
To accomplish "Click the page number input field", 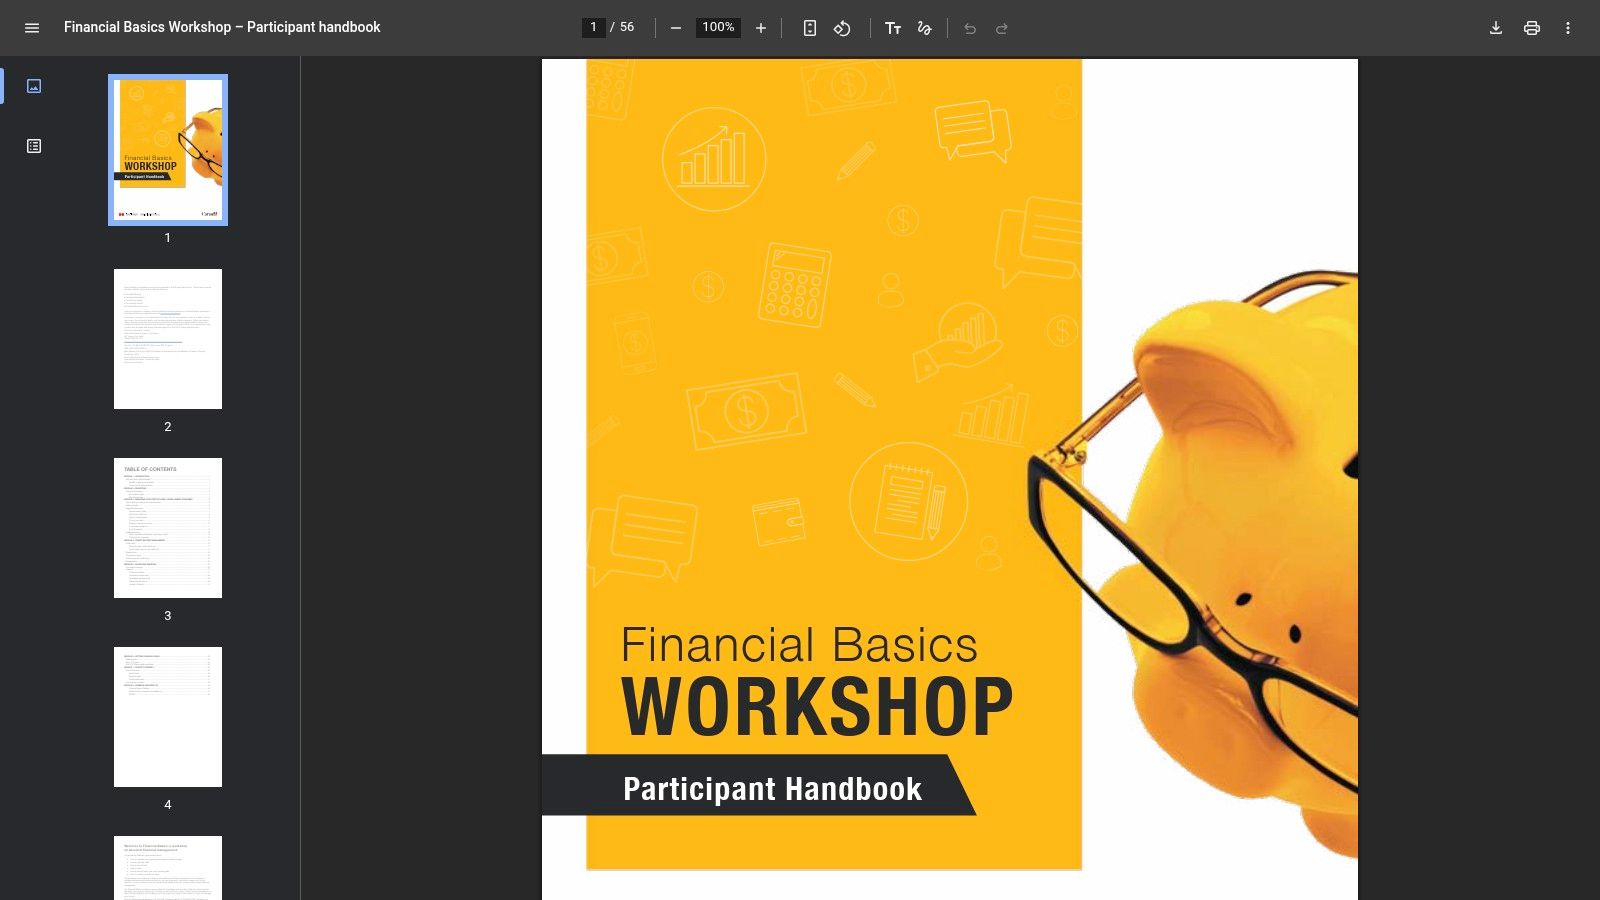I will click(x=593, y=27).
